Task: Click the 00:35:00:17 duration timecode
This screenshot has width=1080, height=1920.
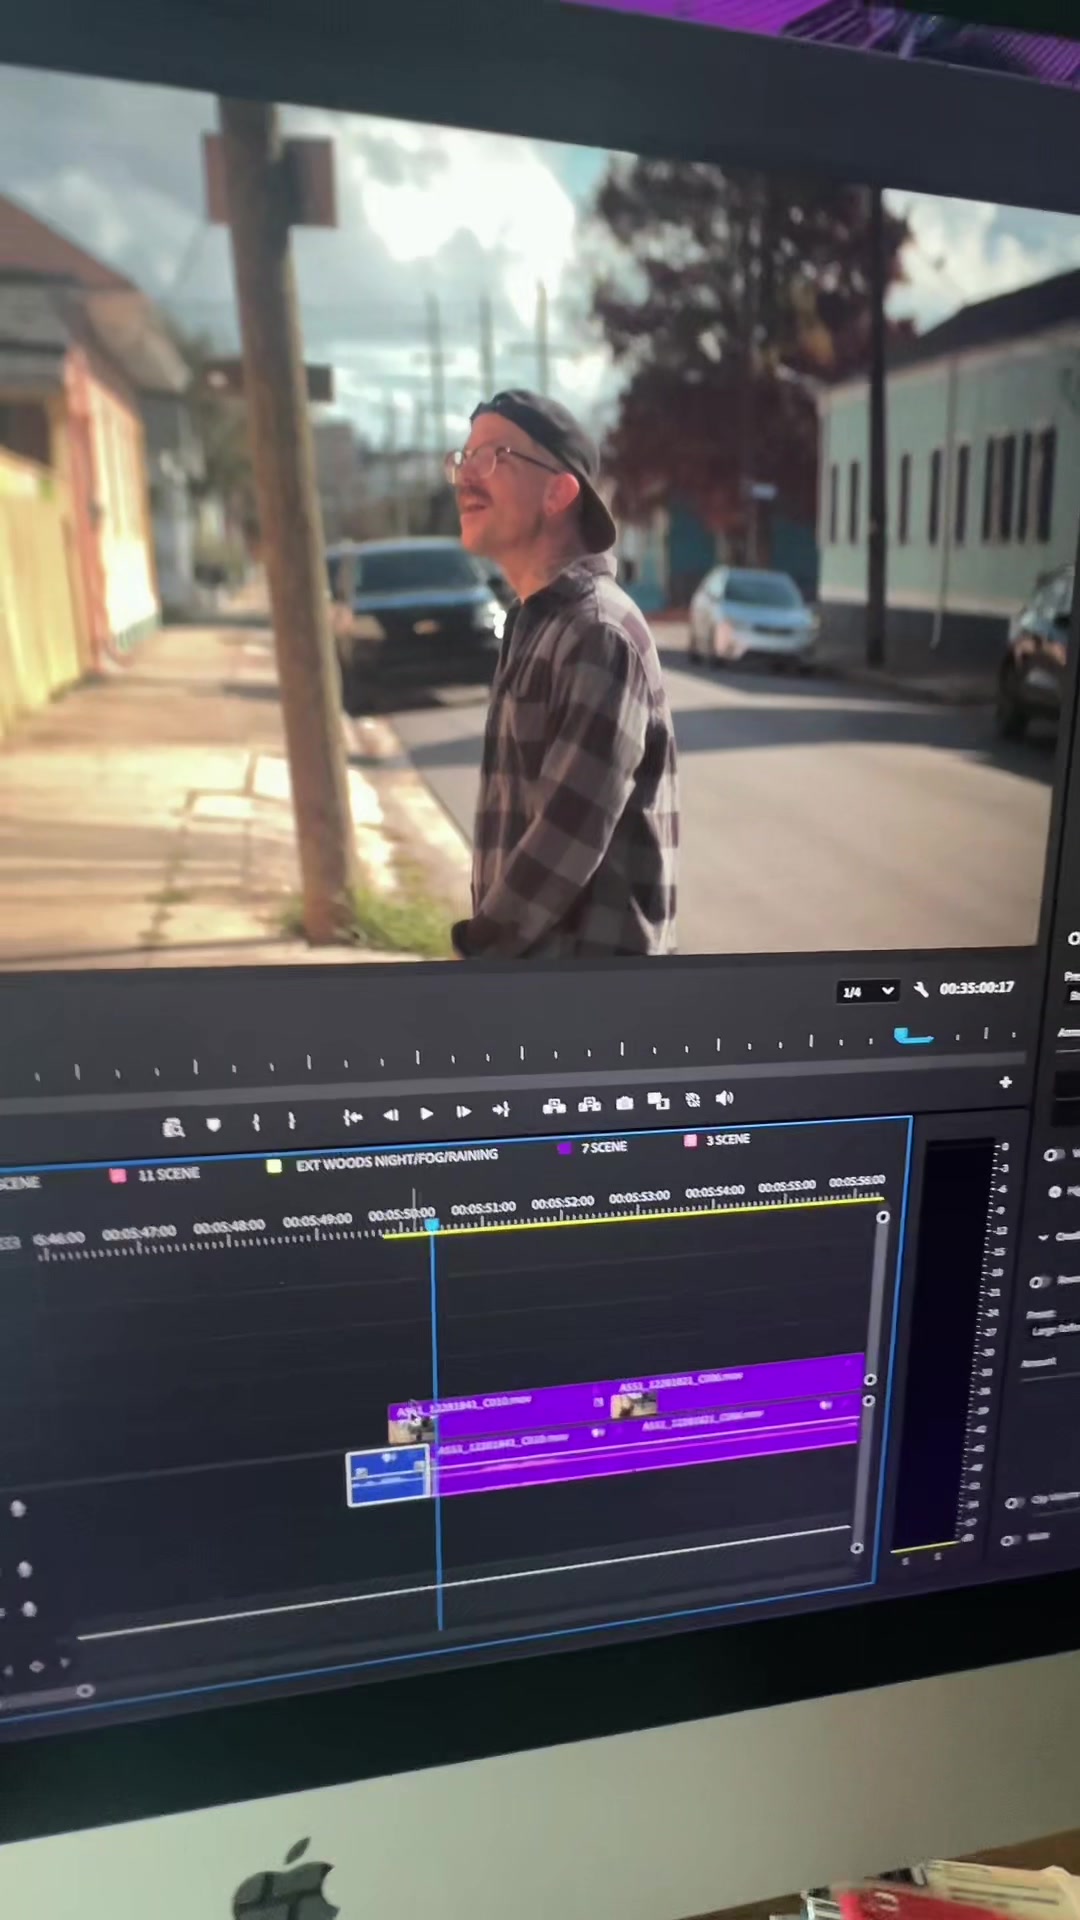Action: 976,987
